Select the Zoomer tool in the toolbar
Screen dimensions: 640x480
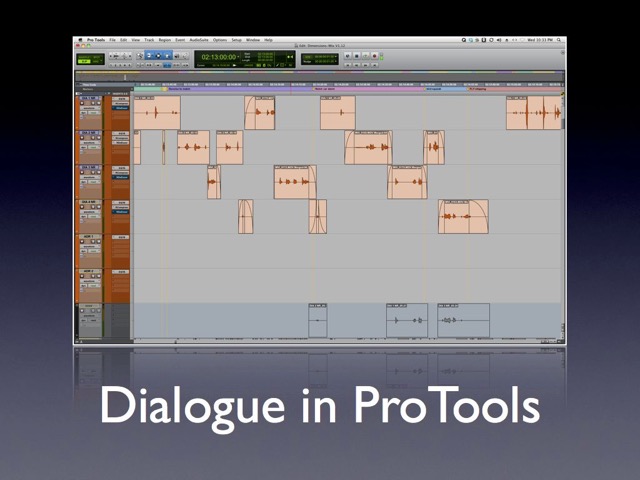140,56
